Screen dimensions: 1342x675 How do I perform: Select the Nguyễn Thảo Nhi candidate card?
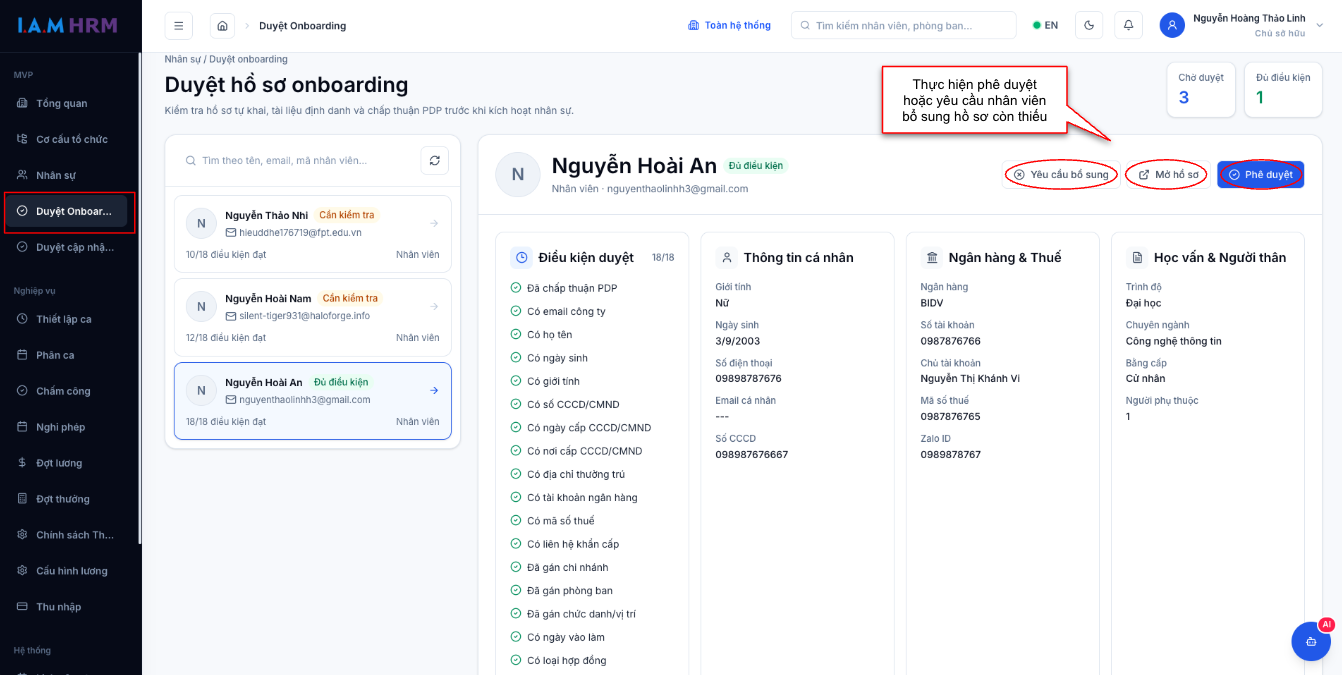tap(313, 234)
